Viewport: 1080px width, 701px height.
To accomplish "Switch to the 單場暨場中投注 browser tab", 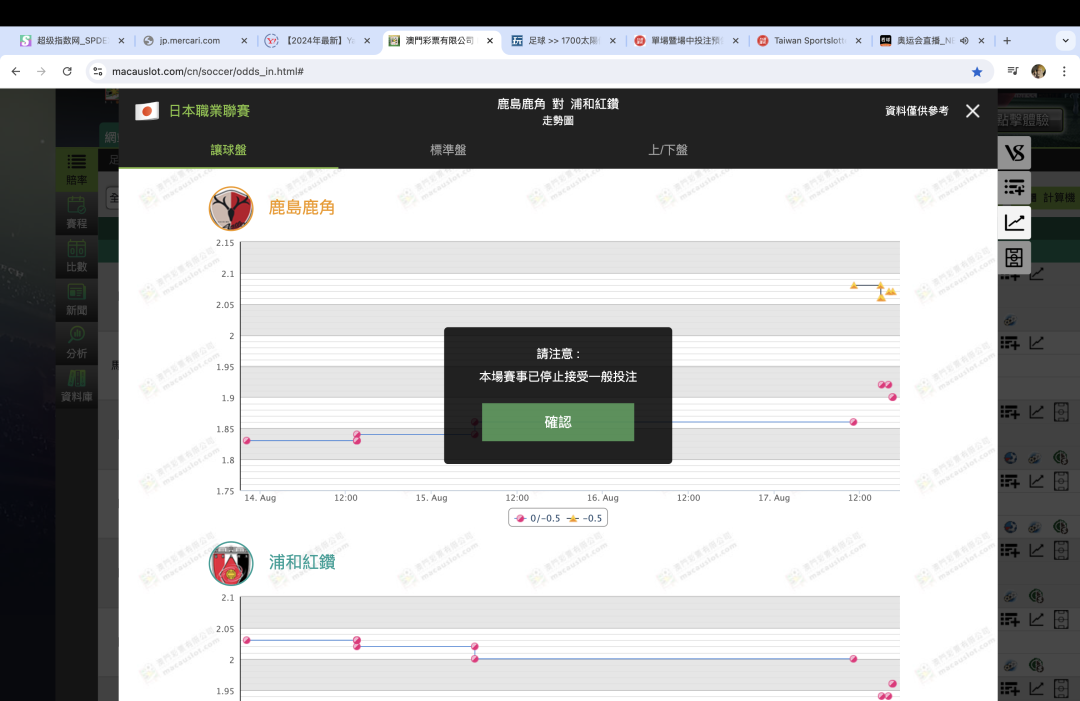I will 686,41.
